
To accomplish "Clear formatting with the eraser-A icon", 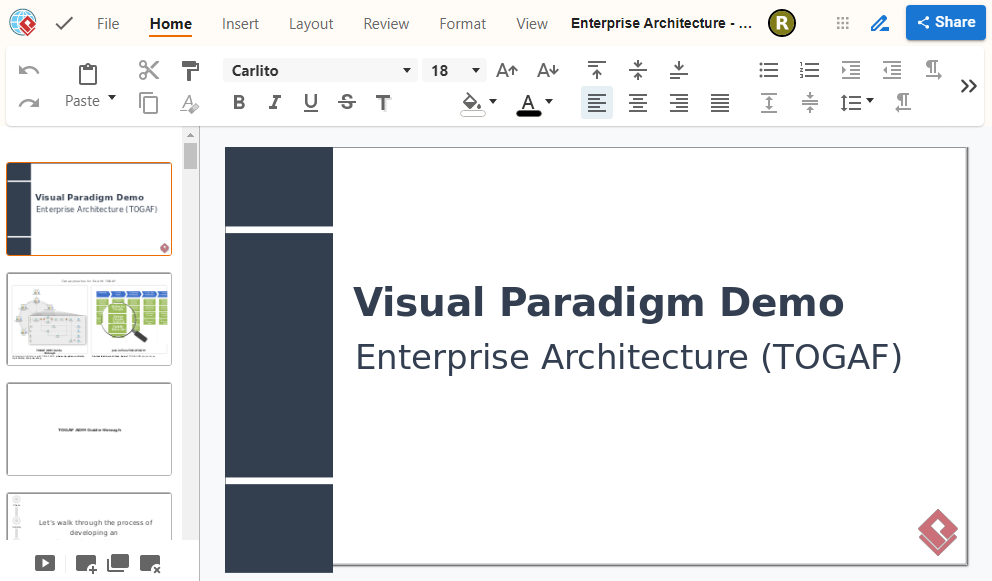I will pos(190,103).
